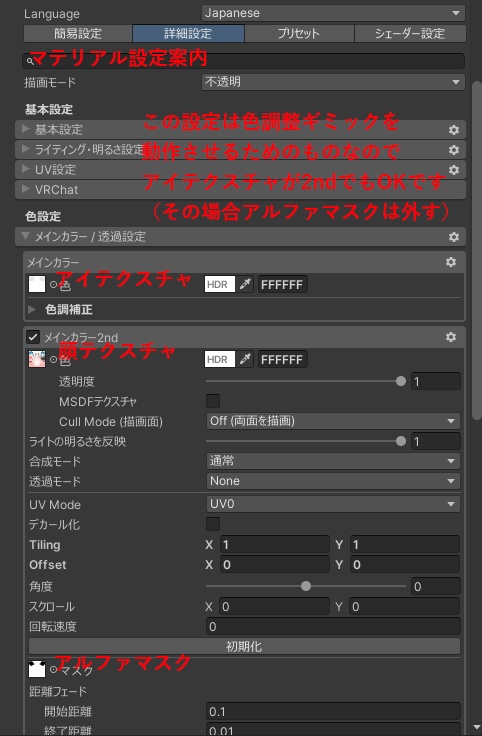Pick color with main color eyedropper
Viewport: 482px width, 736px height.
pyautogui.click(x=245, y=284)
